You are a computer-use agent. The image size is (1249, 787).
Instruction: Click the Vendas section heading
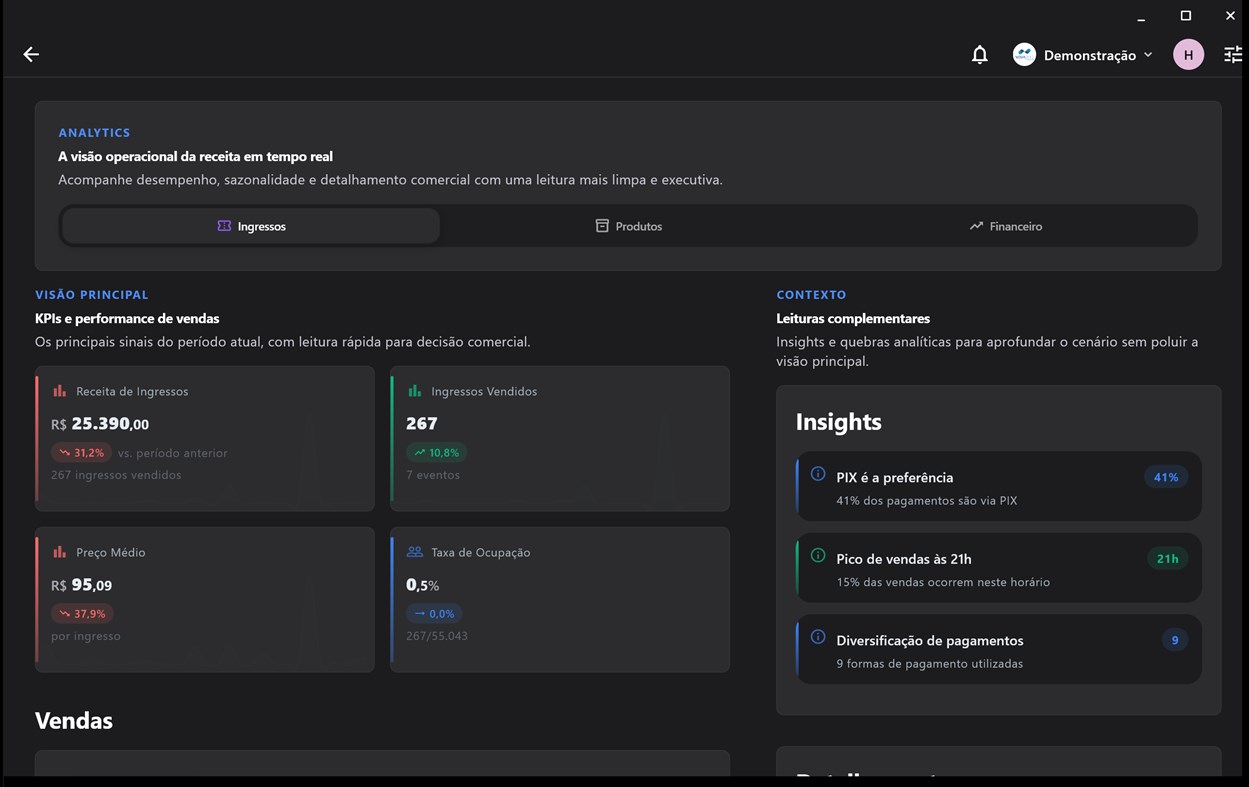pos(74,721)
